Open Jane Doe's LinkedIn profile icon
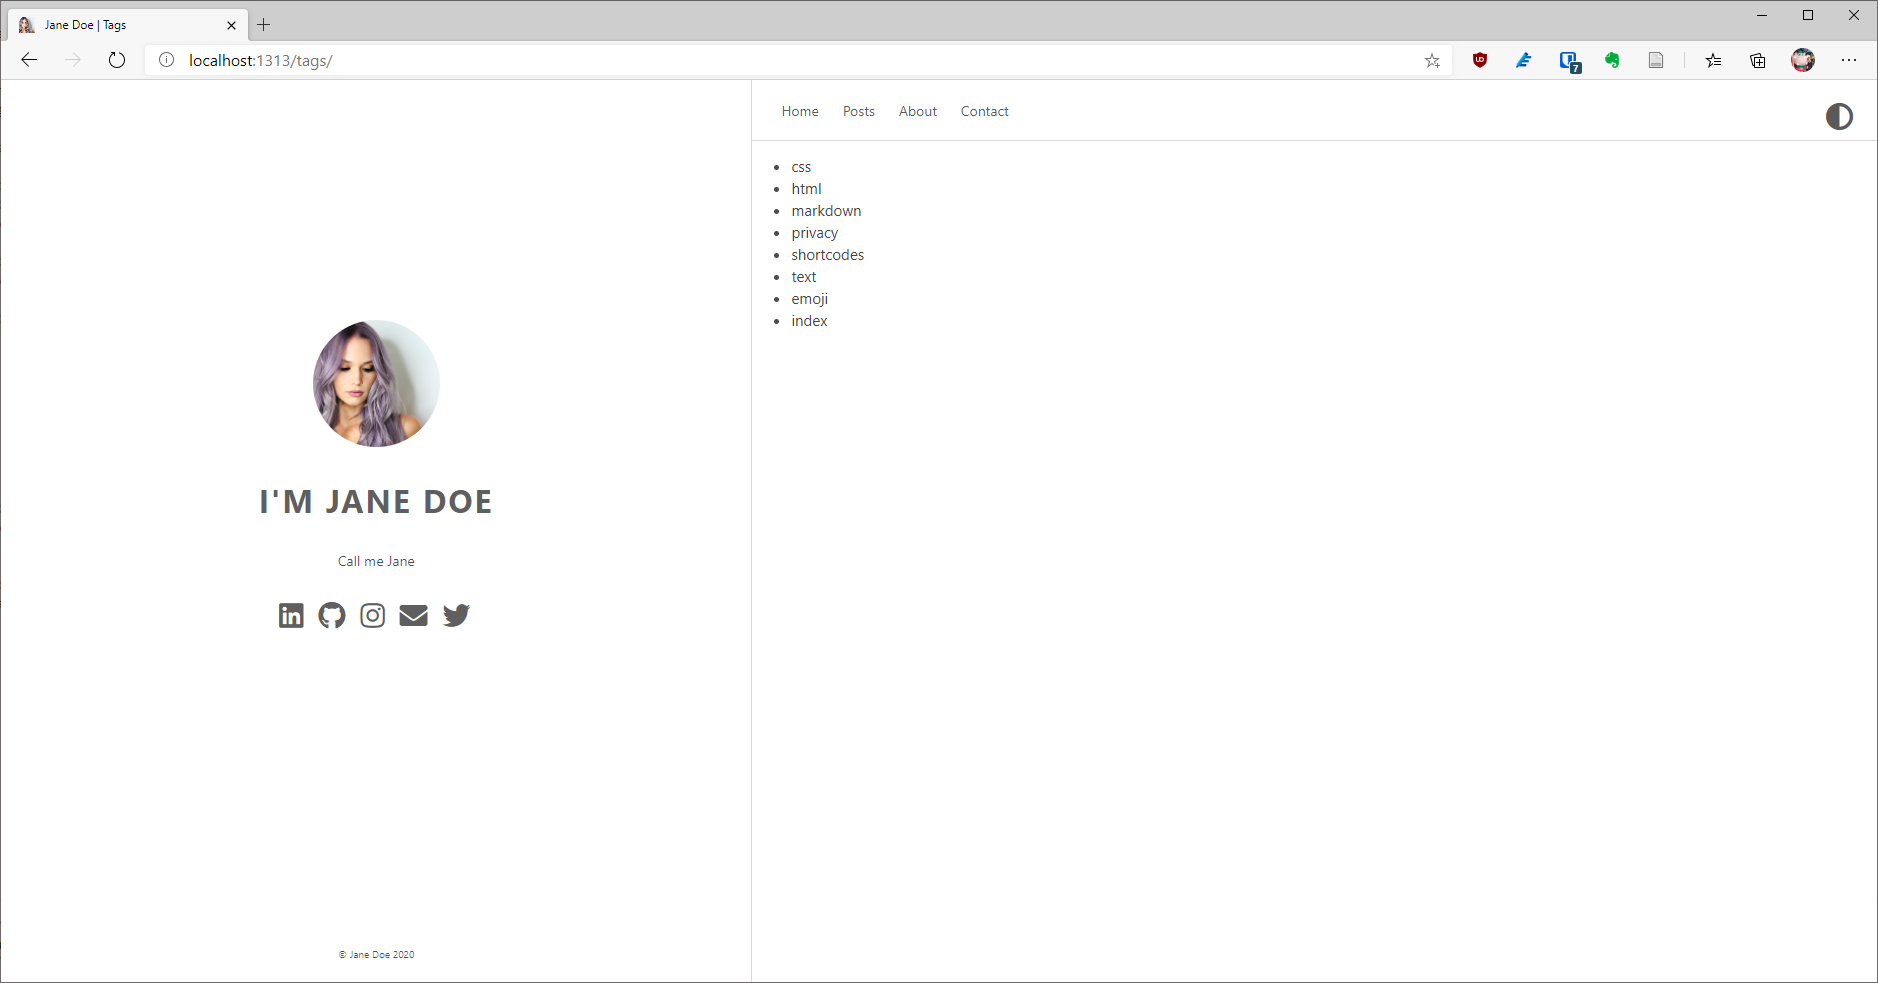Image resolution: width=1878 pixels, height=983 pixels. pos(291,615)
